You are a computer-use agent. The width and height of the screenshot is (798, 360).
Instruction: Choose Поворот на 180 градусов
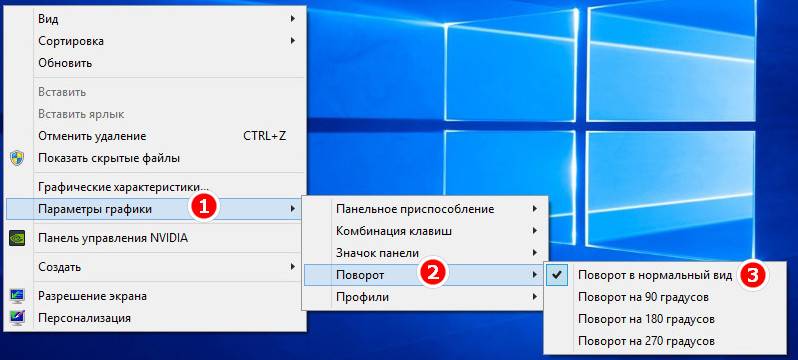(665, 319)
